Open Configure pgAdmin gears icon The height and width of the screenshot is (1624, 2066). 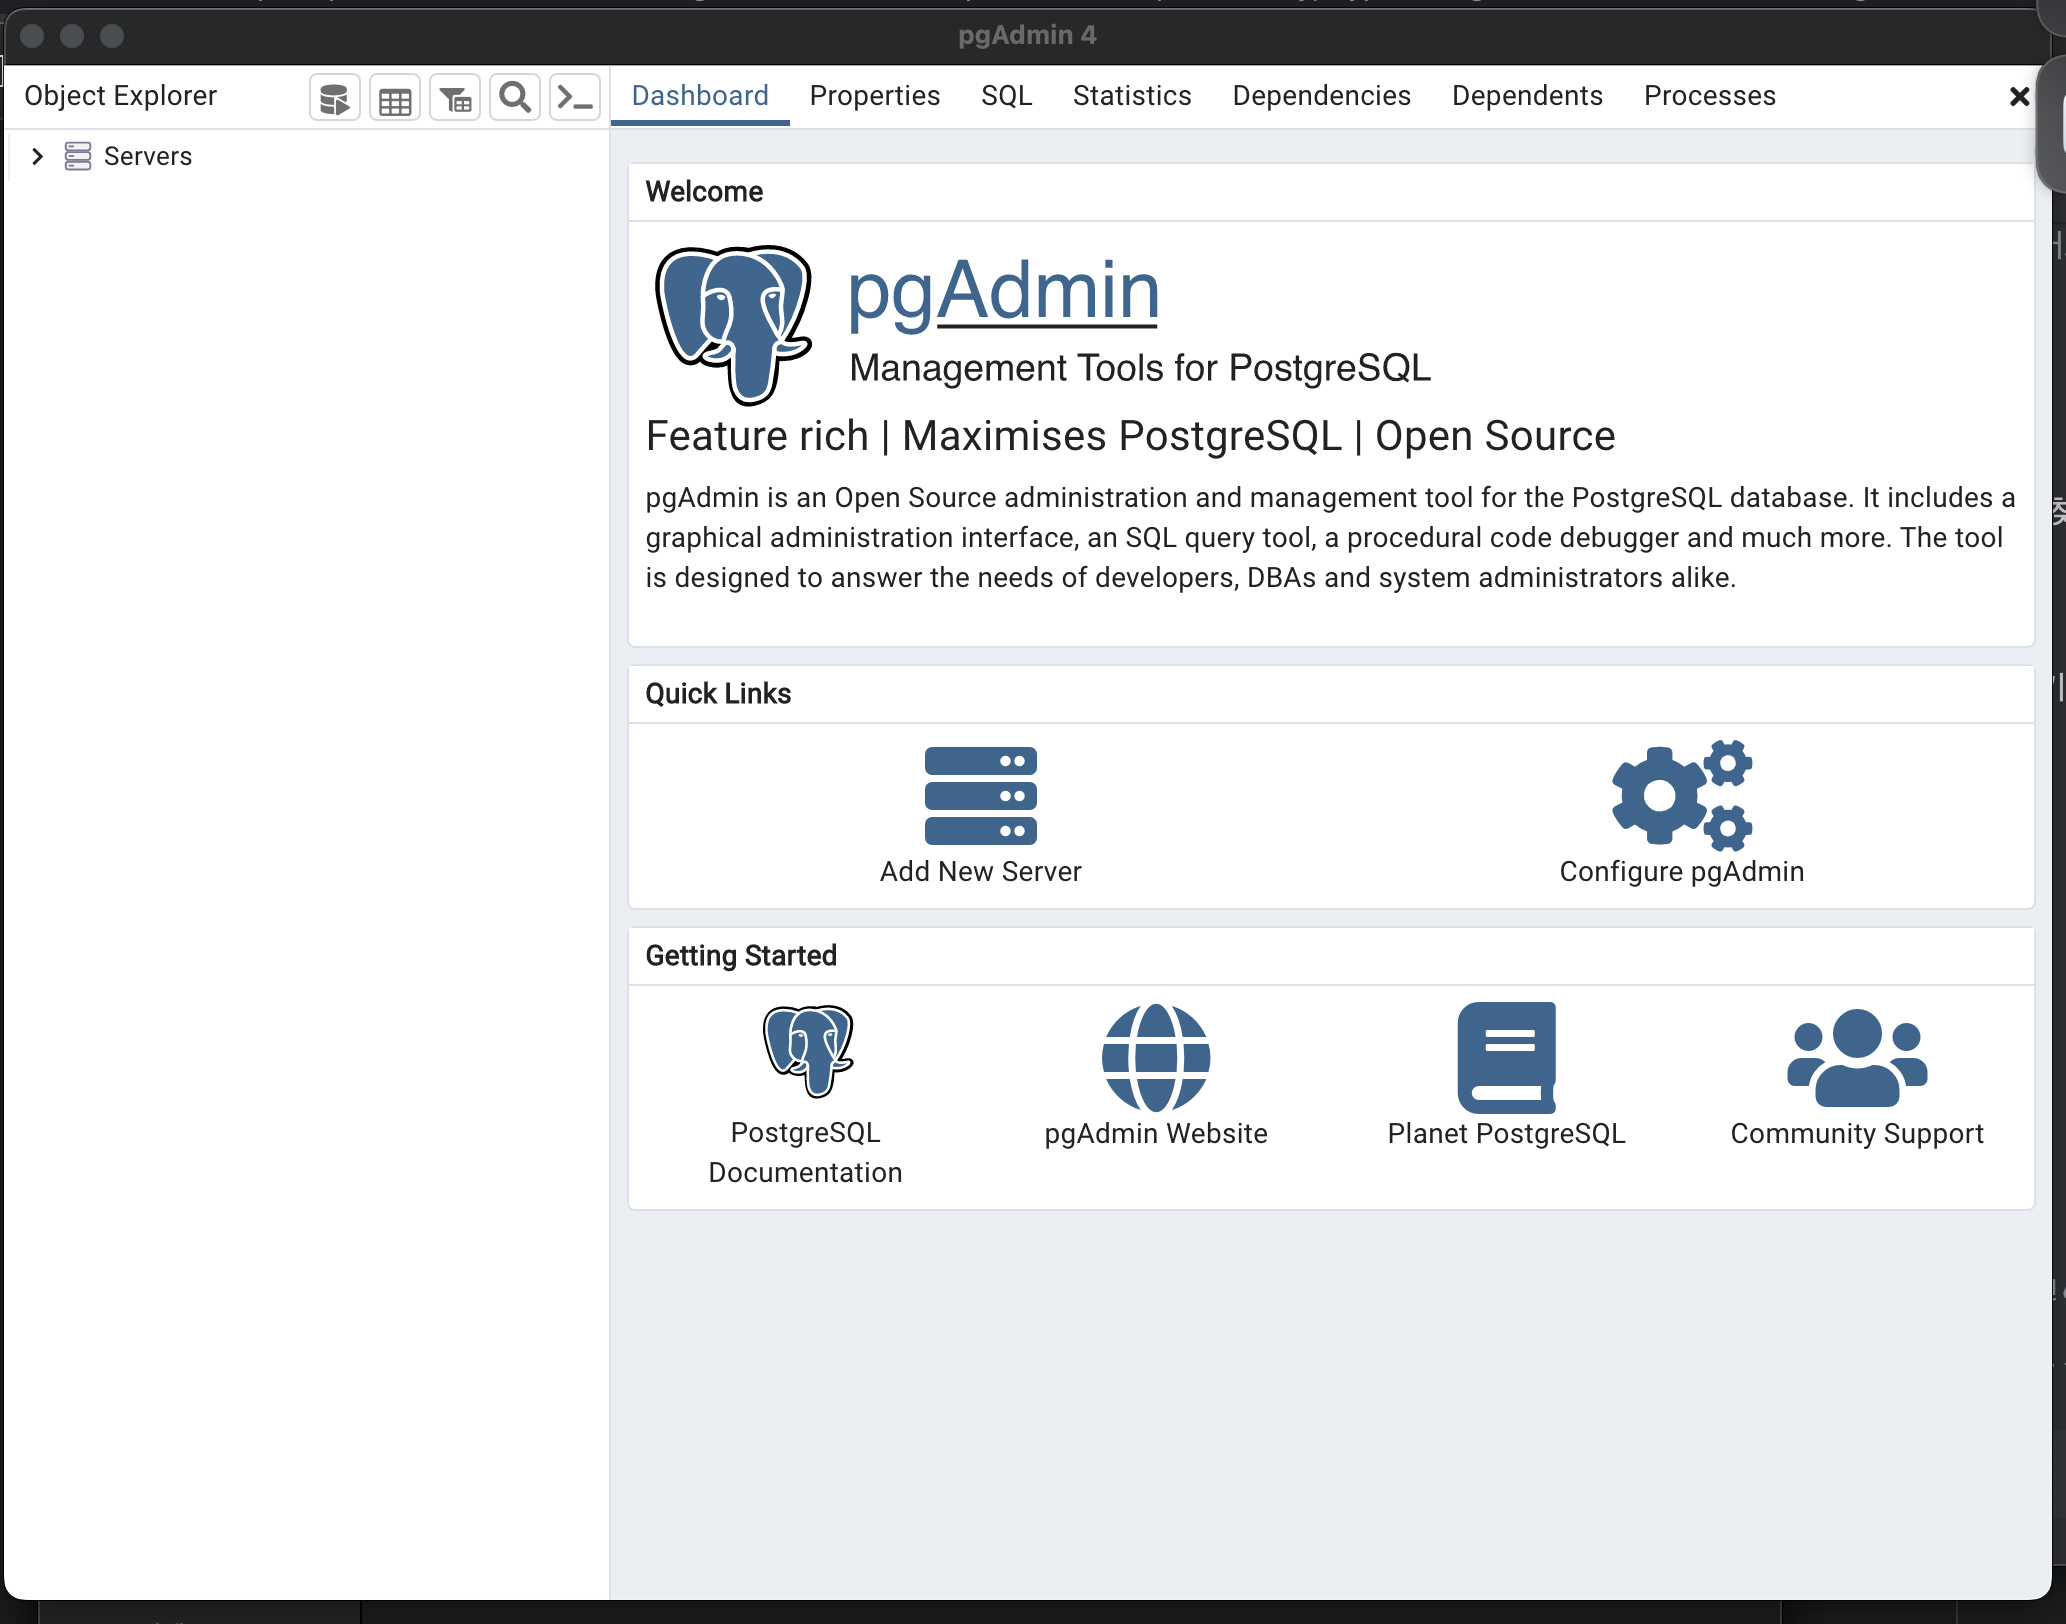tap(1681, 796)
